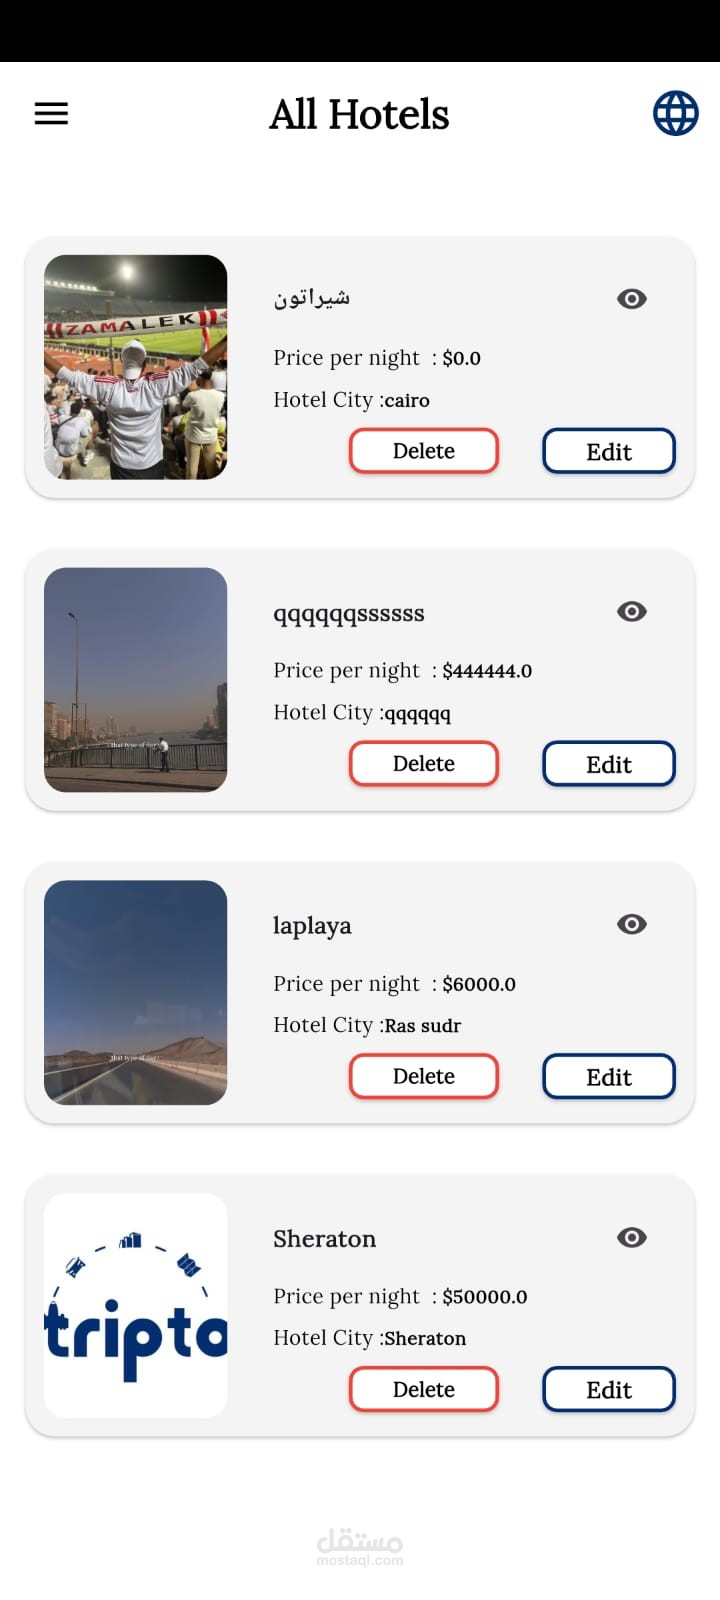Delete the شيراتون hotel

423,451
